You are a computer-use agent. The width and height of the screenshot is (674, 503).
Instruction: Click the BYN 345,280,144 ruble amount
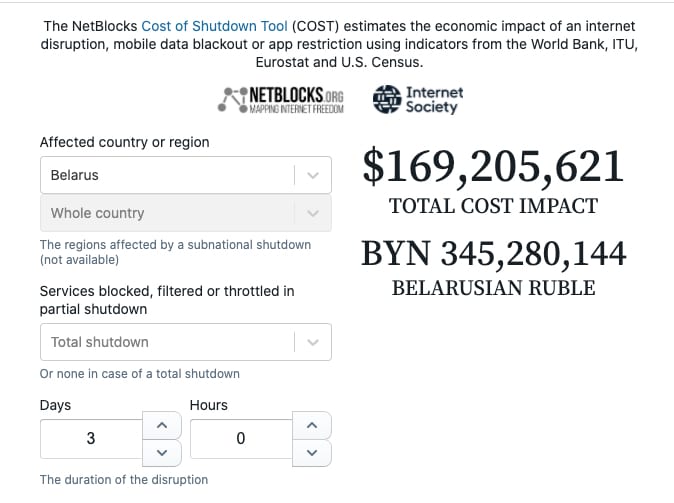493,253
